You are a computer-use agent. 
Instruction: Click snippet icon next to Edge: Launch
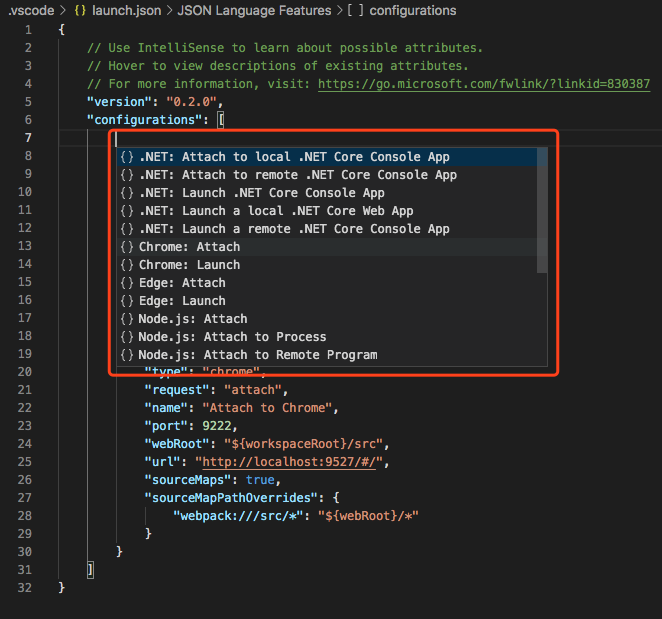click(127, 301)
